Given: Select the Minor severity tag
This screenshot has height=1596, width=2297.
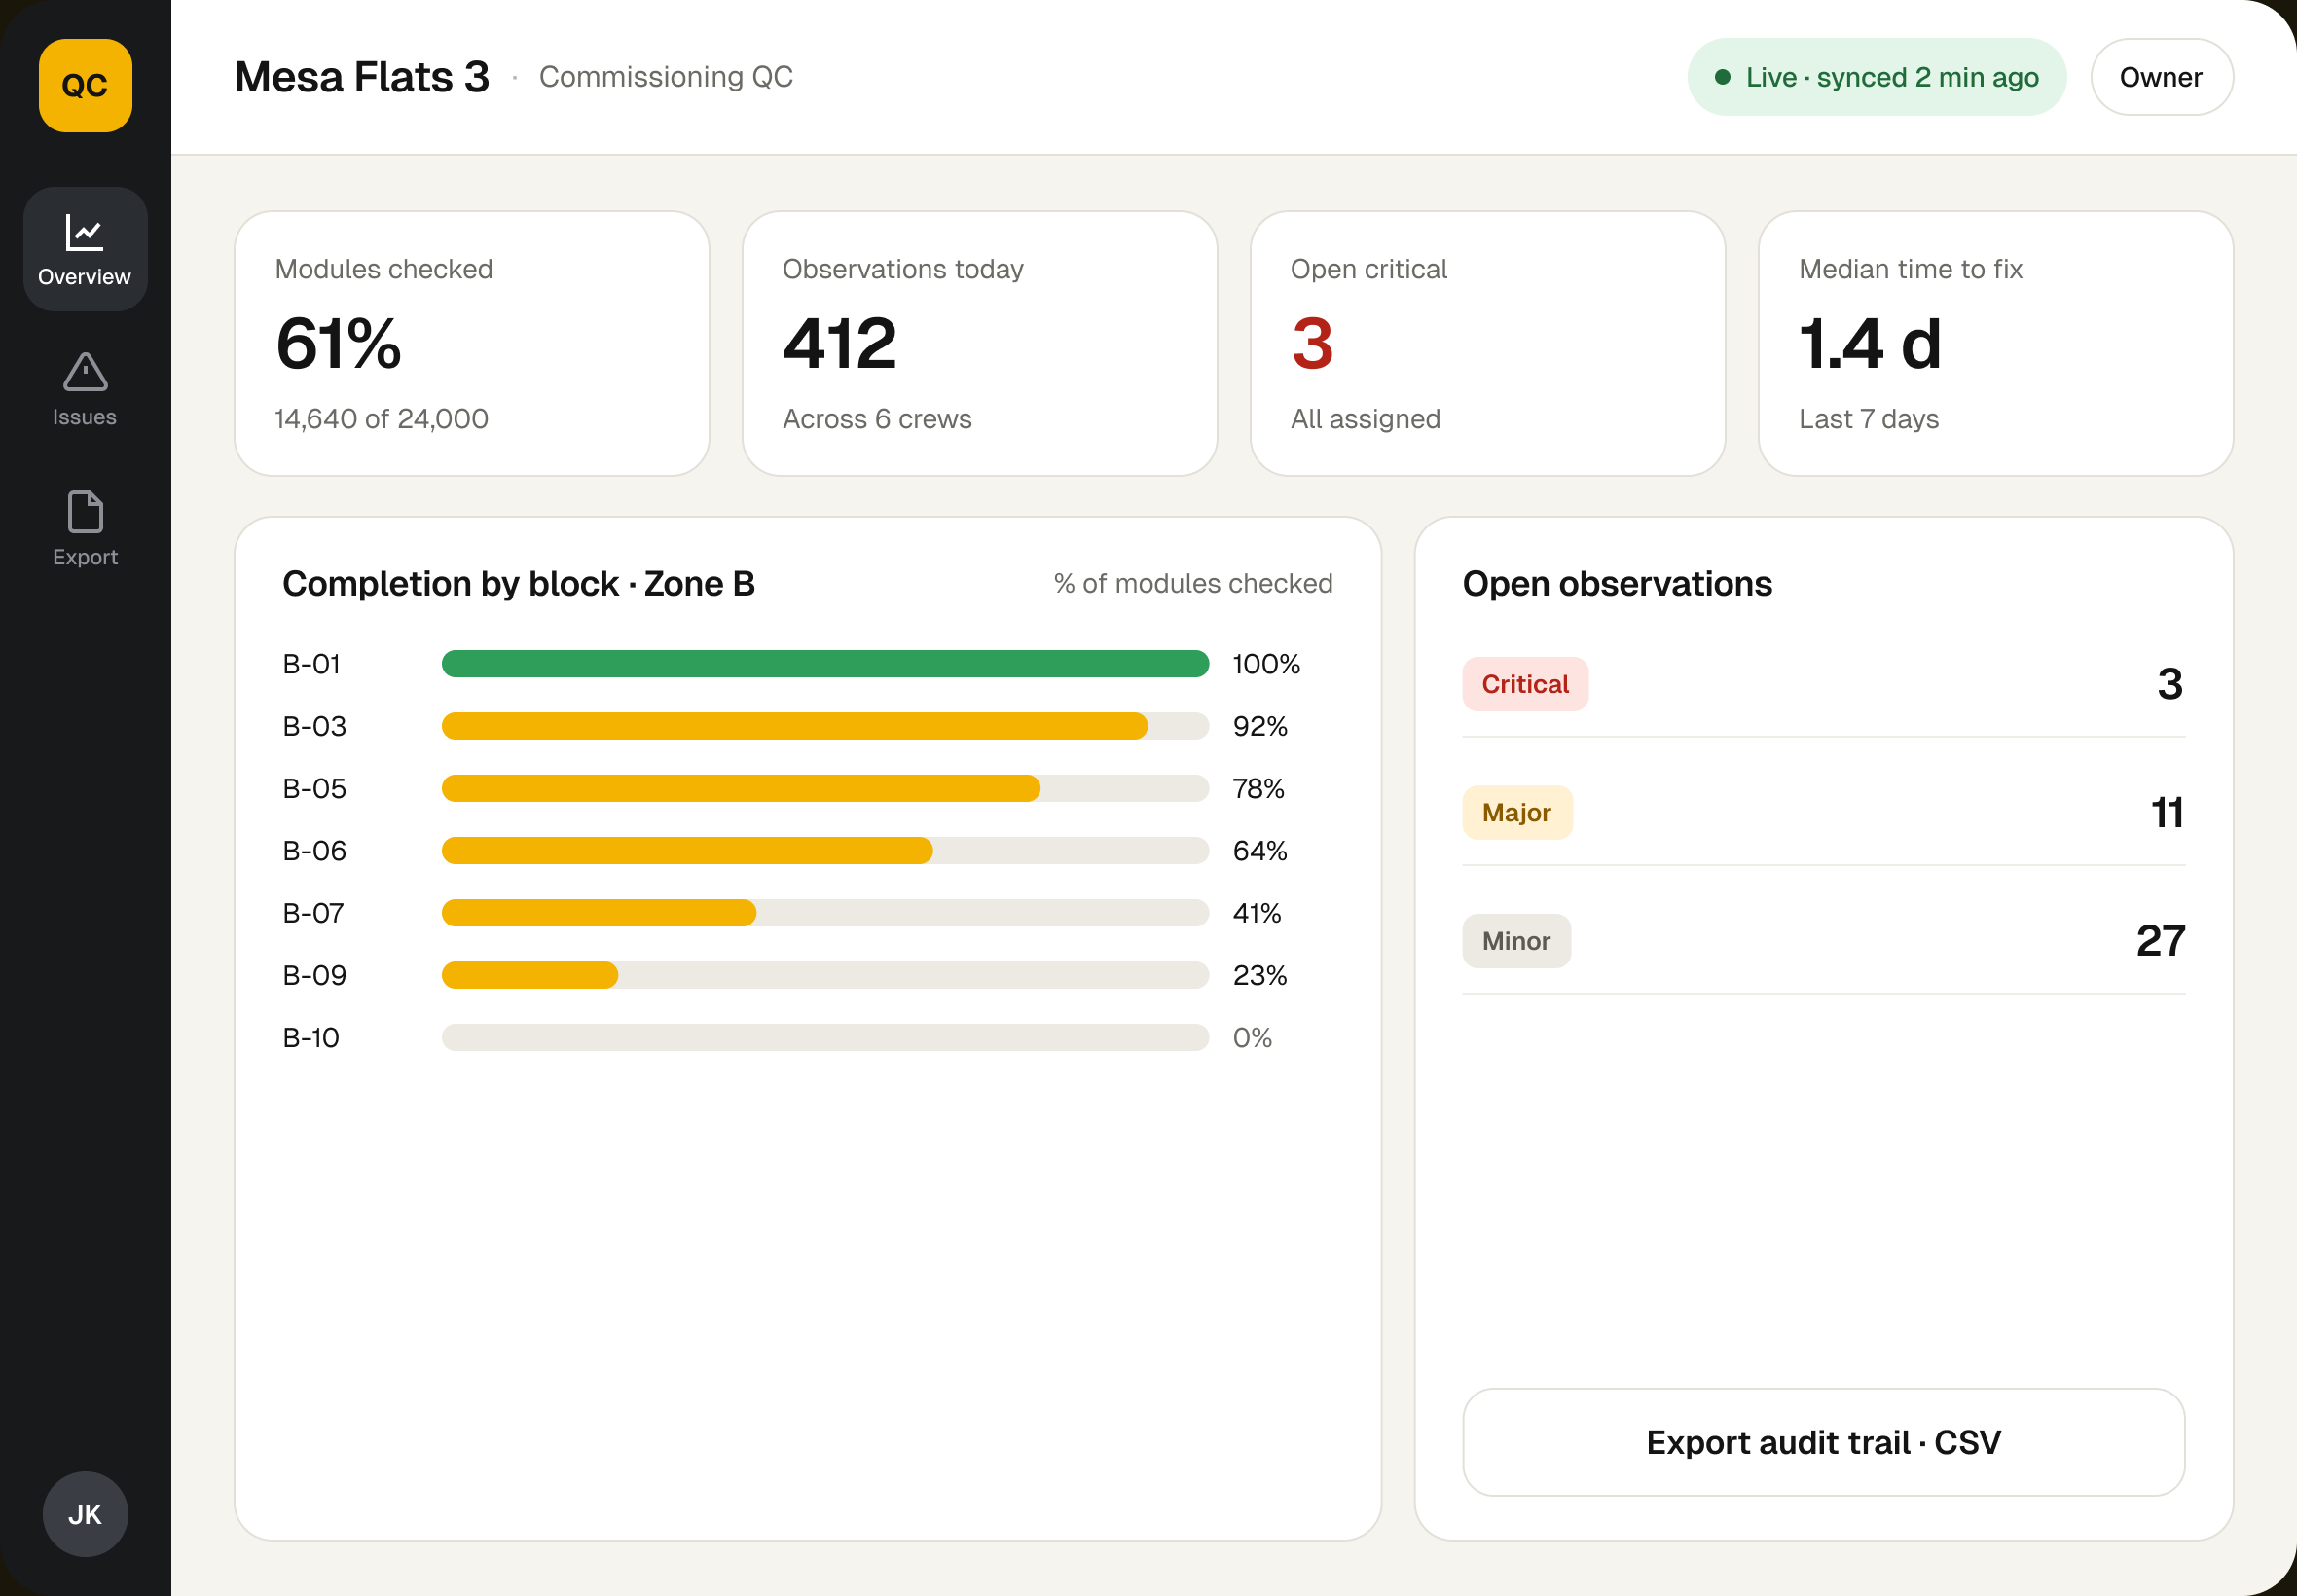Looking at the screenshot, I should pos(1516,941).
